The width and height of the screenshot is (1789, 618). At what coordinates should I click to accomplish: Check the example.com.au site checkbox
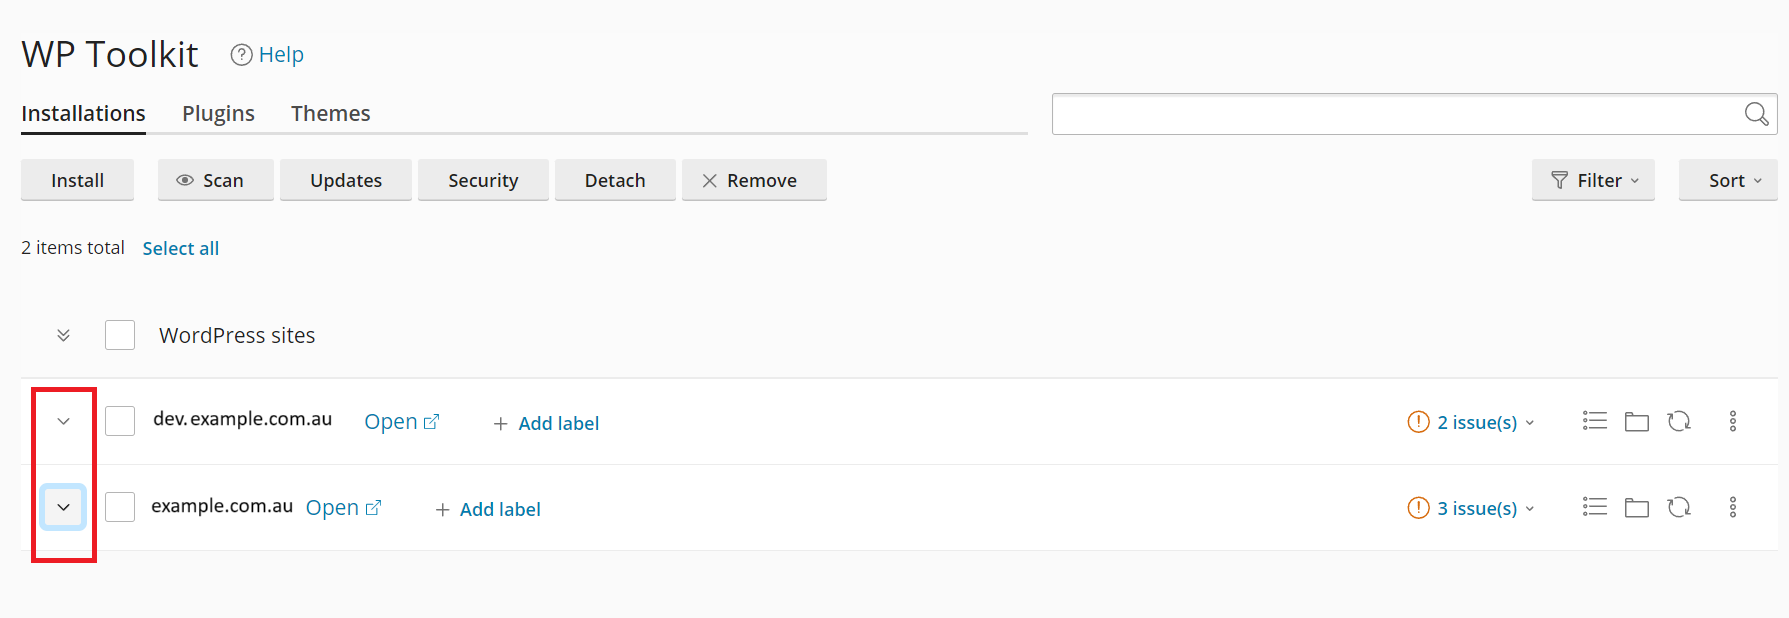120,507
